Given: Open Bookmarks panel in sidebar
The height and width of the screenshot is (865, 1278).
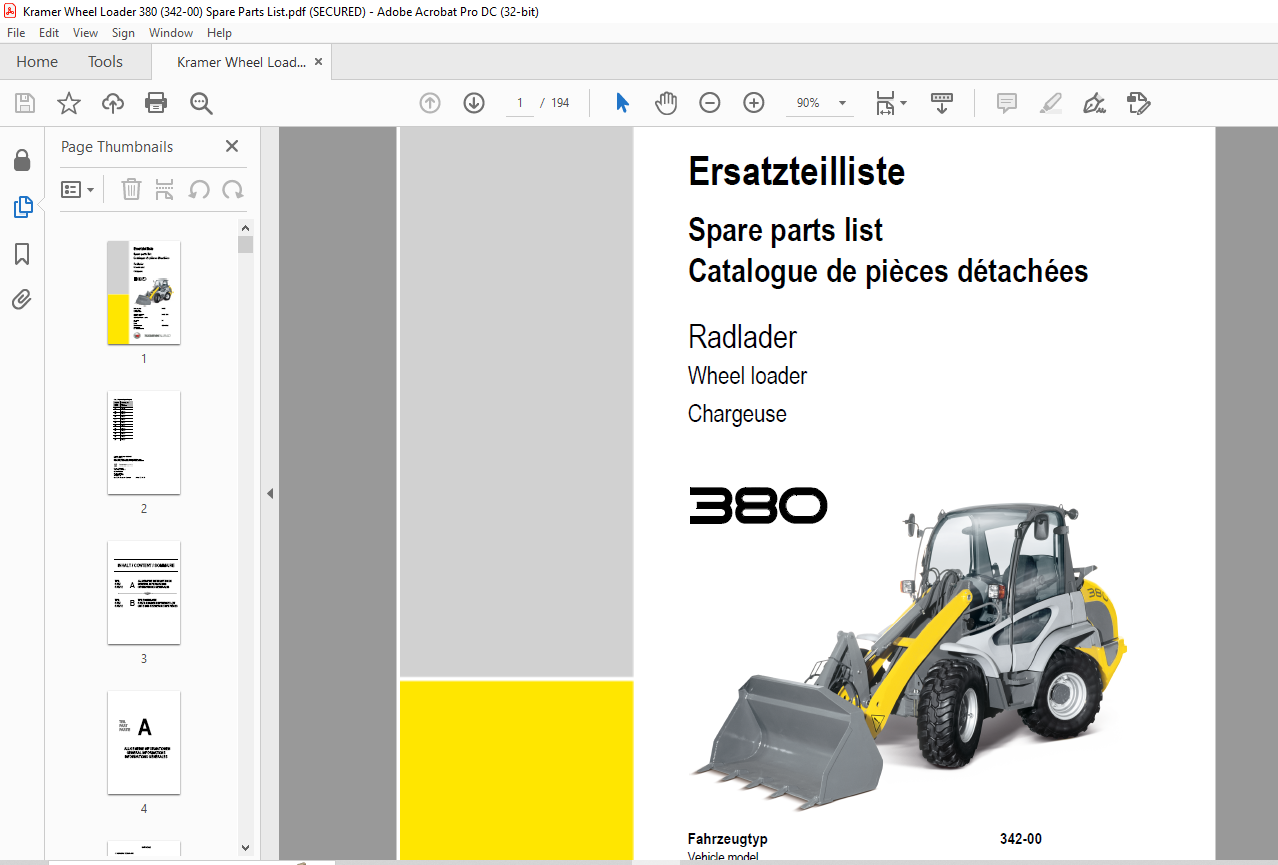Looking at the screenshot, I should [22, 254].
